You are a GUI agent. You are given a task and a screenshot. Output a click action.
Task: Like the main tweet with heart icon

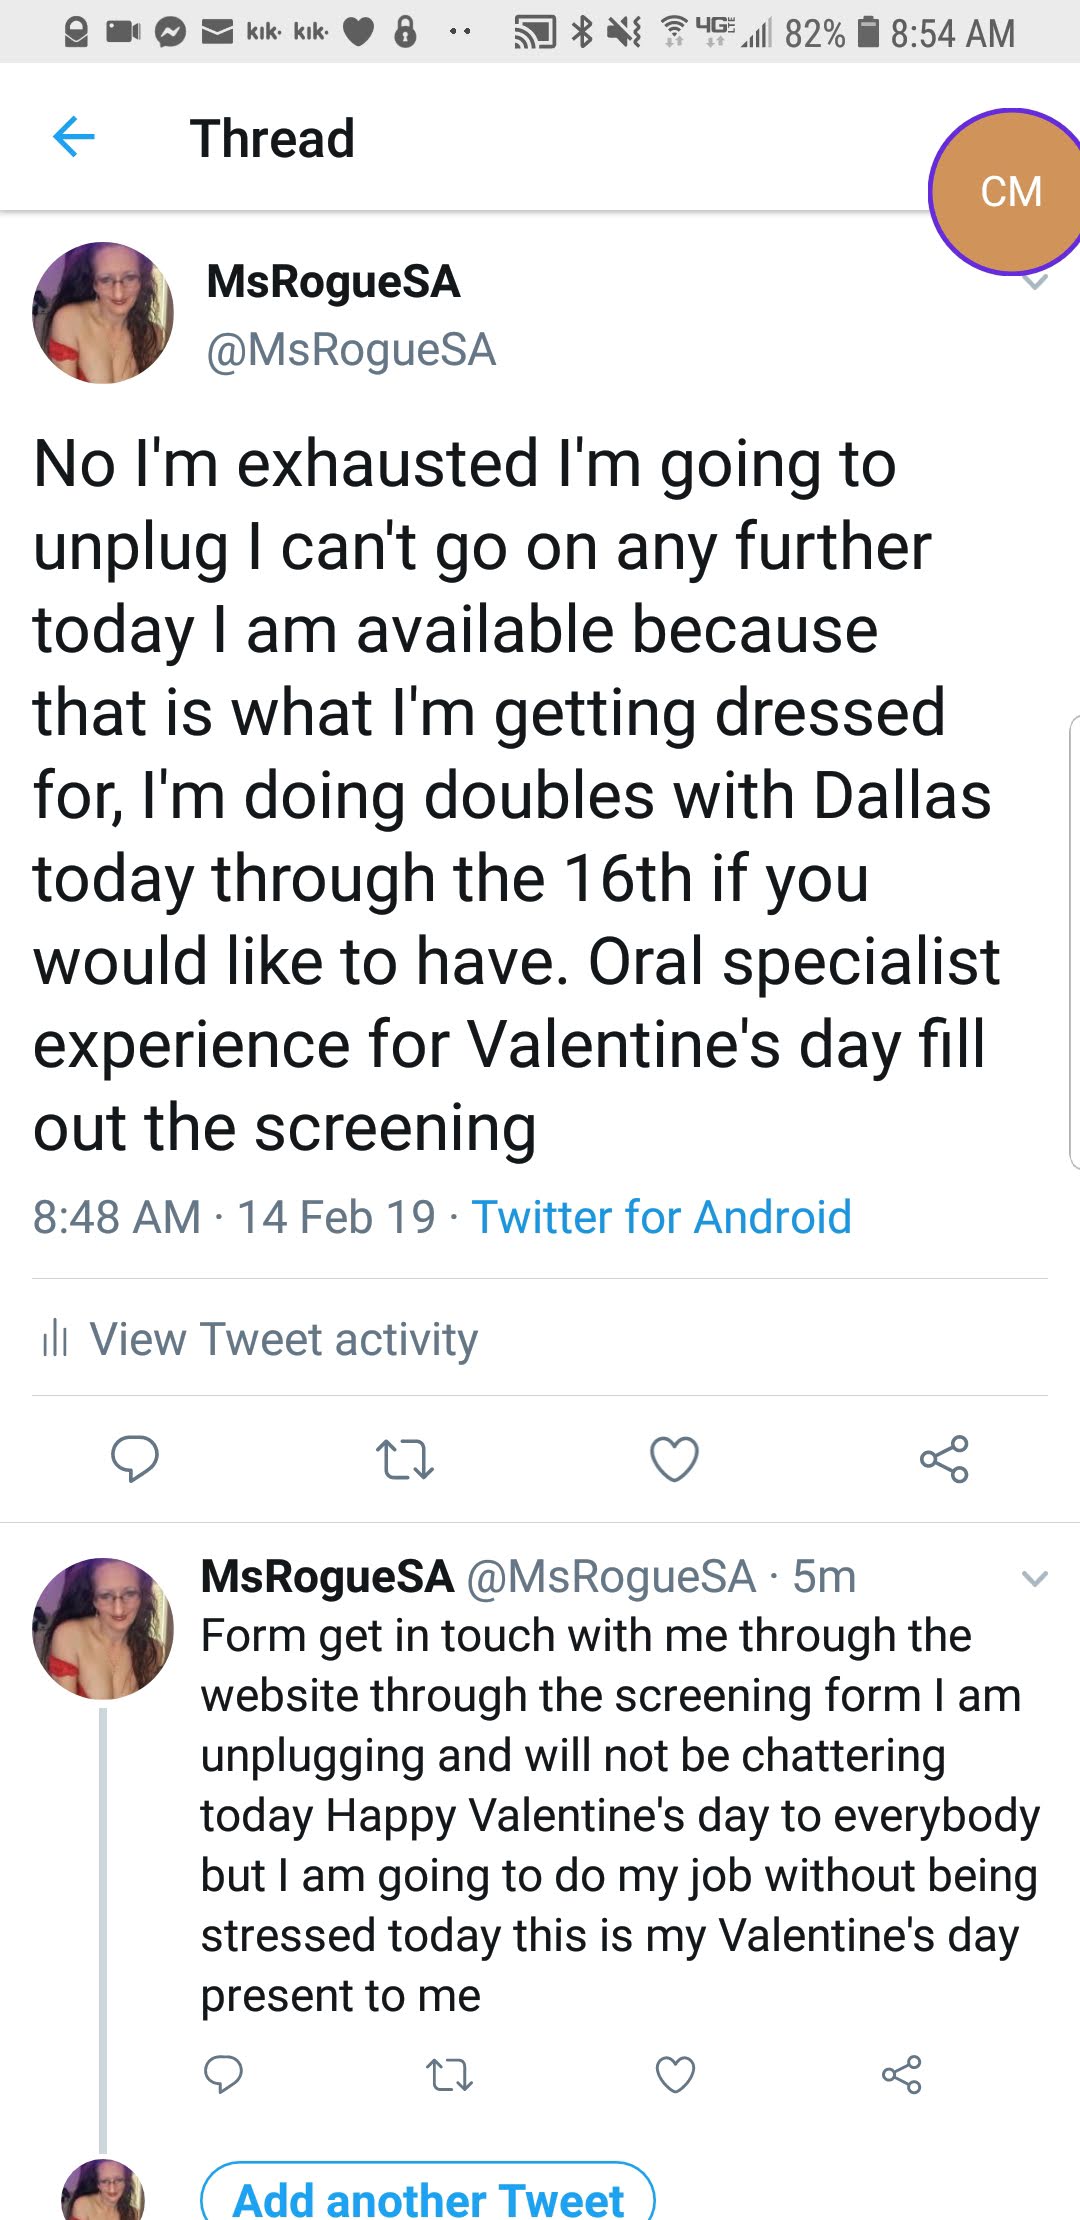pos(674,1459)
